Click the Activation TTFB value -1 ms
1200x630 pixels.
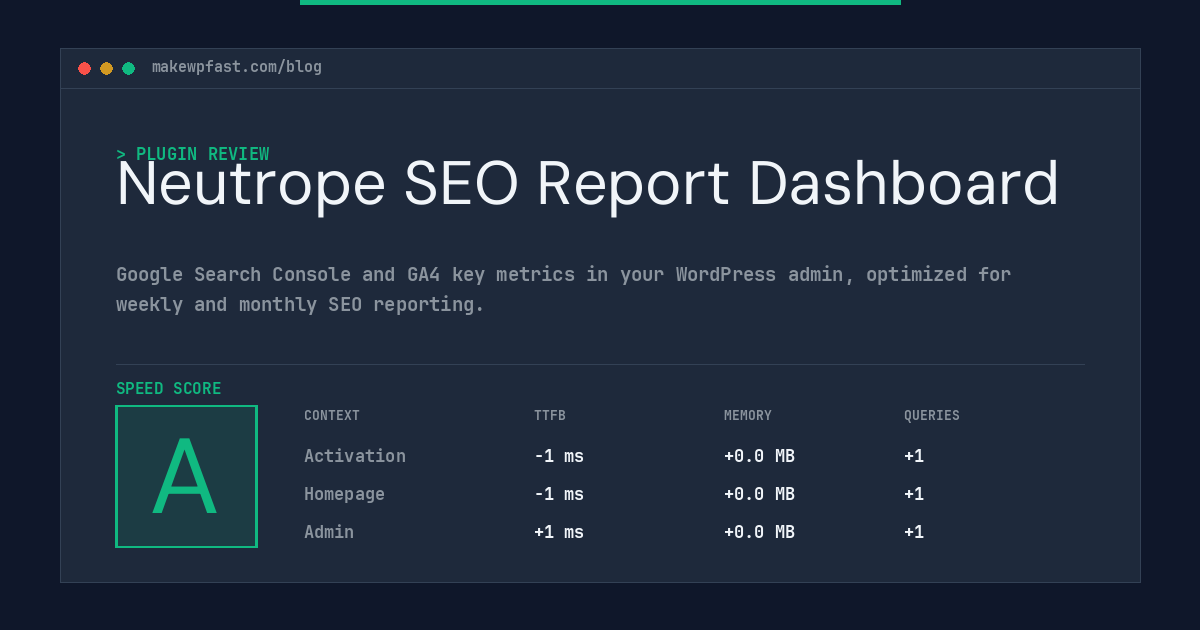tap(559, 456)
